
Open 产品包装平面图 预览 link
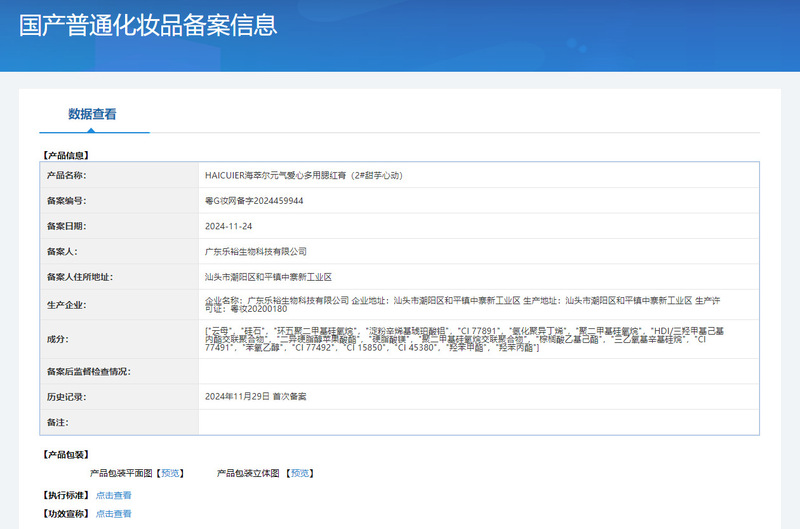click(x=170, y=473)
